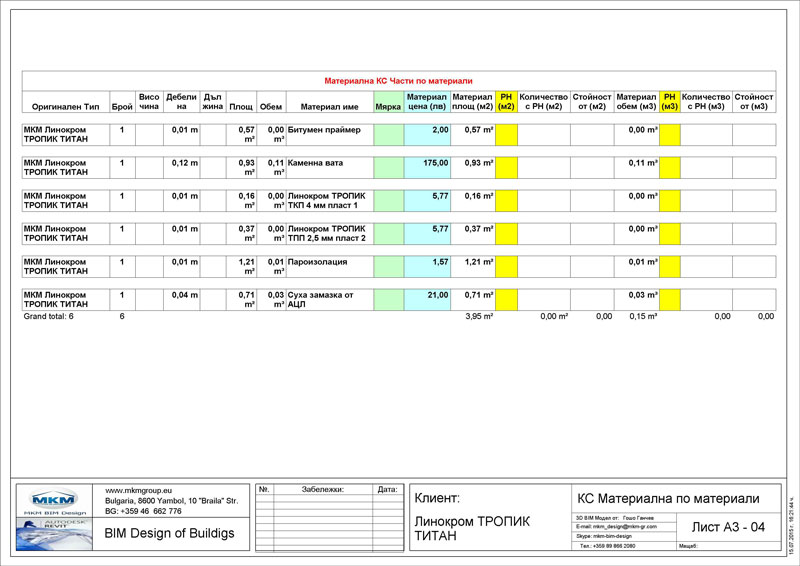Click material area 0,93 m² in Каменна вата row
This screenshot has height=566, width=800.
coord(479,163)
